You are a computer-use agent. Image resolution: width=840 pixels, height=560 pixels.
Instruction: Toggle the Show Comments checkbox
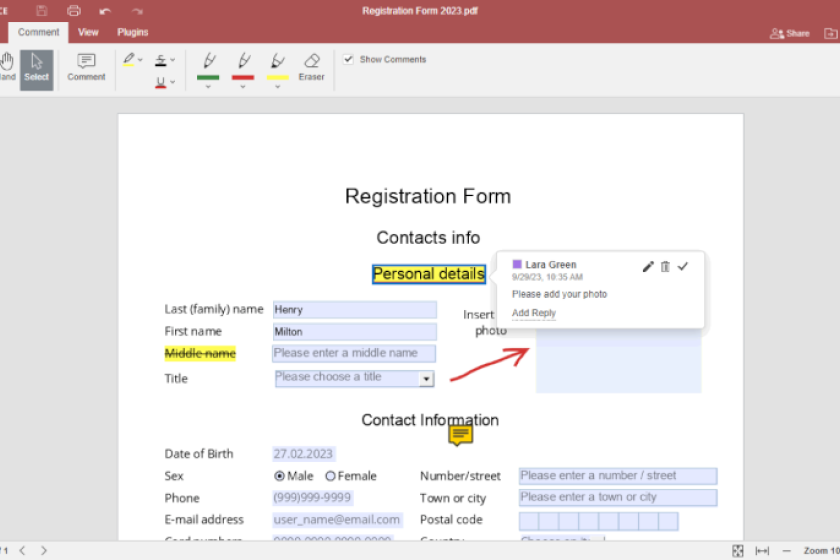349,59
